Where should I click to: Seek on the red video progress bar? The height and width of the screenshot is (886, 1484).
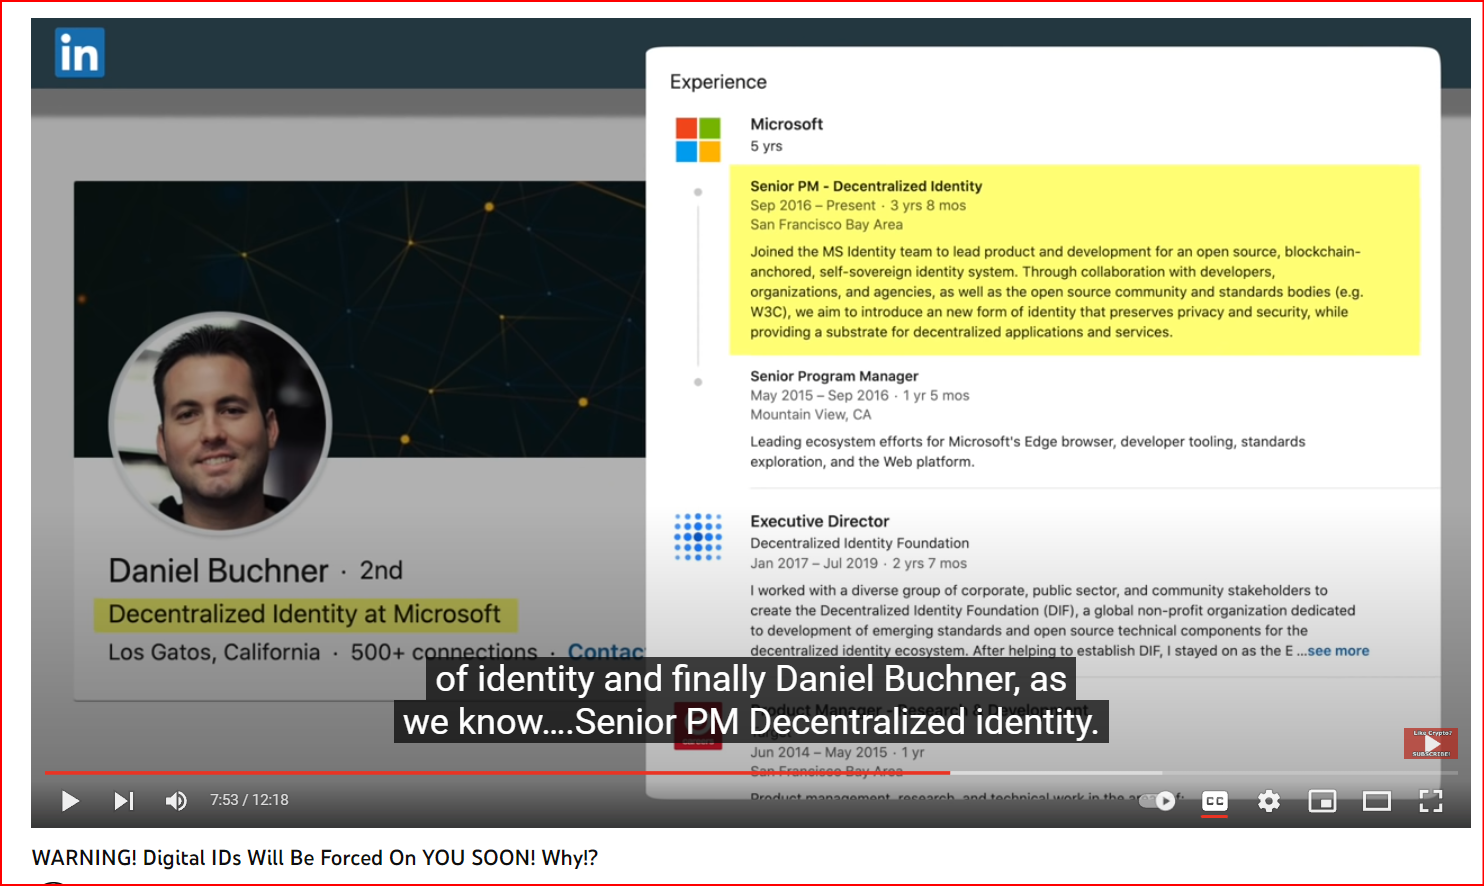[497, 773]
